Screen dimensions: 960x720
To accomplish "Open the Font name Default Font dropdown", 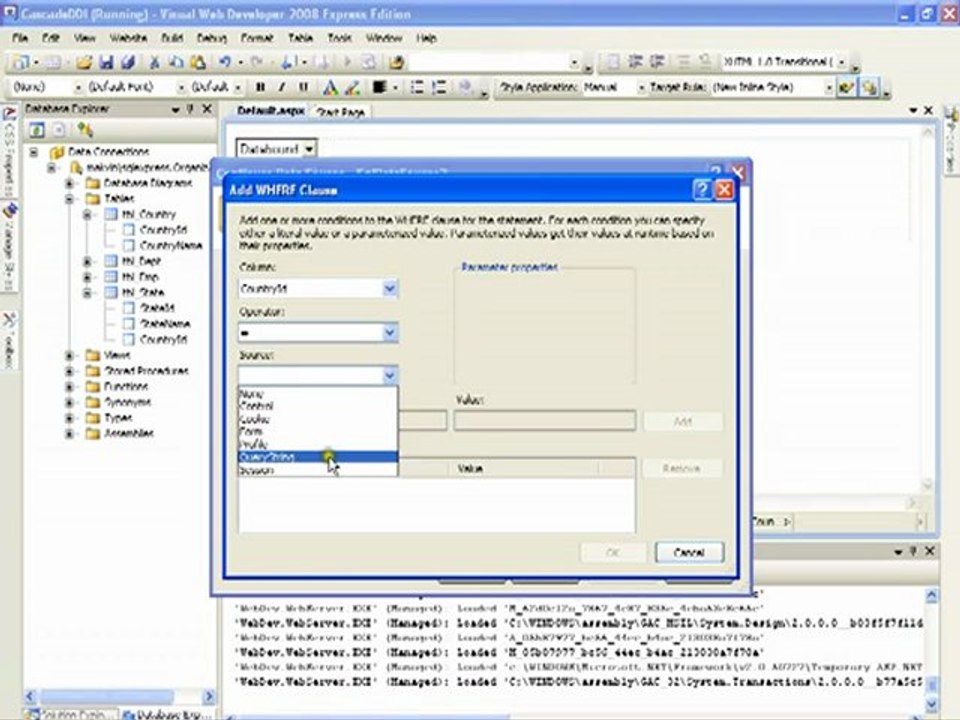I will click(181, 88).
